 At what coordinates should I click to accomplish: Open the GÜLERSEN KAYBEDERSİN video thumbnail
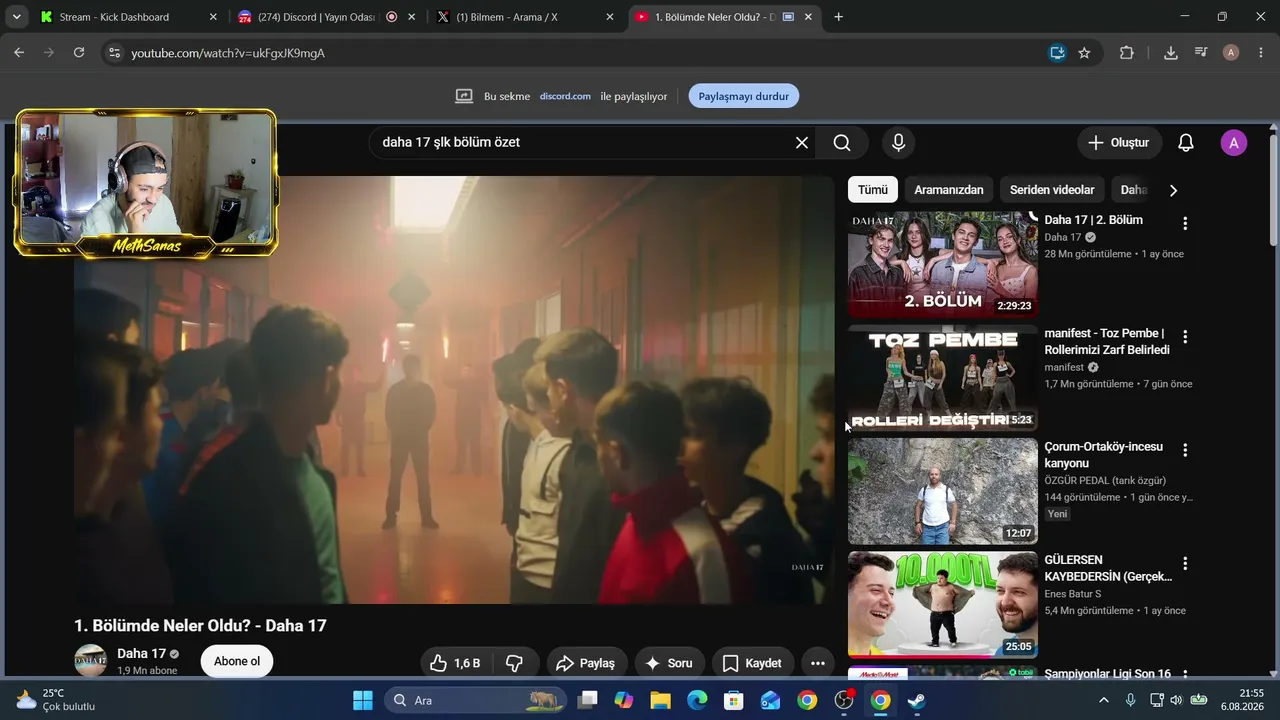click(x=943, y=604)
